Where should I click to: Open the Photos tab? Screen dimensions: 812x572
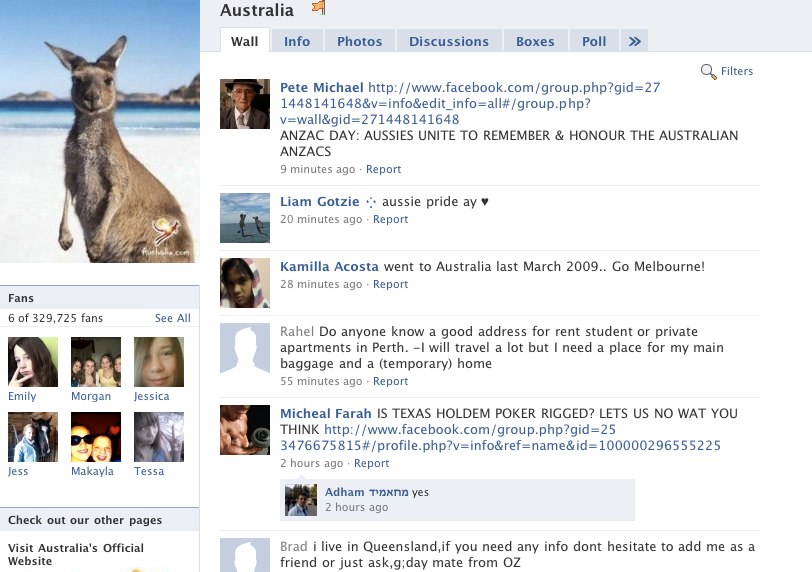coord(359,41)
